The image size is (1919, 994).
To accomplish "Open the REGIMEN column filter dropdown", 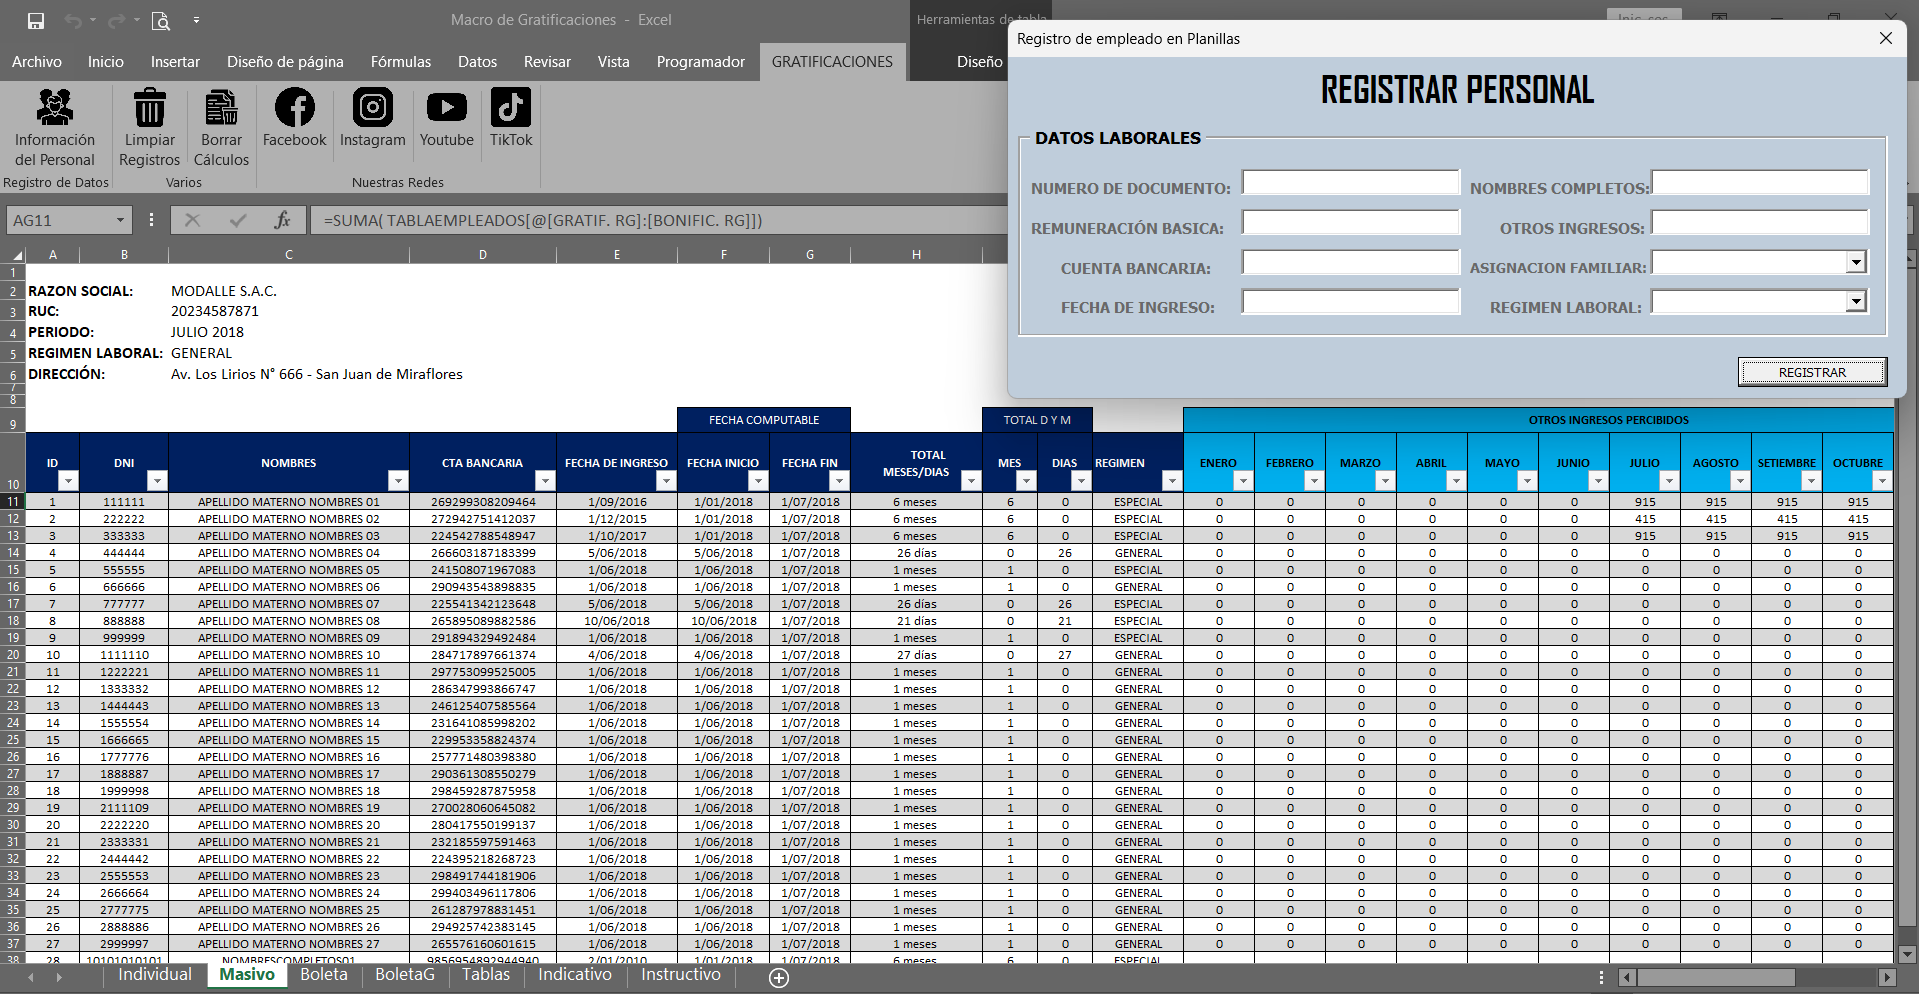I will 1171,481.
